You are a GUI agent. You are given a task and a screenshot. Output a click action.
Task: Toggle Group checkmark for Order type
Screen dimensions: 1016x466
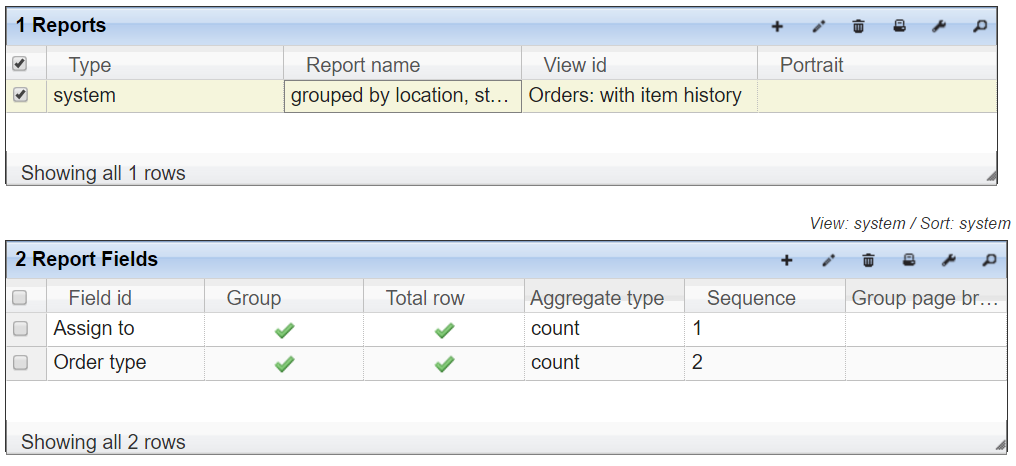(284, 364)
